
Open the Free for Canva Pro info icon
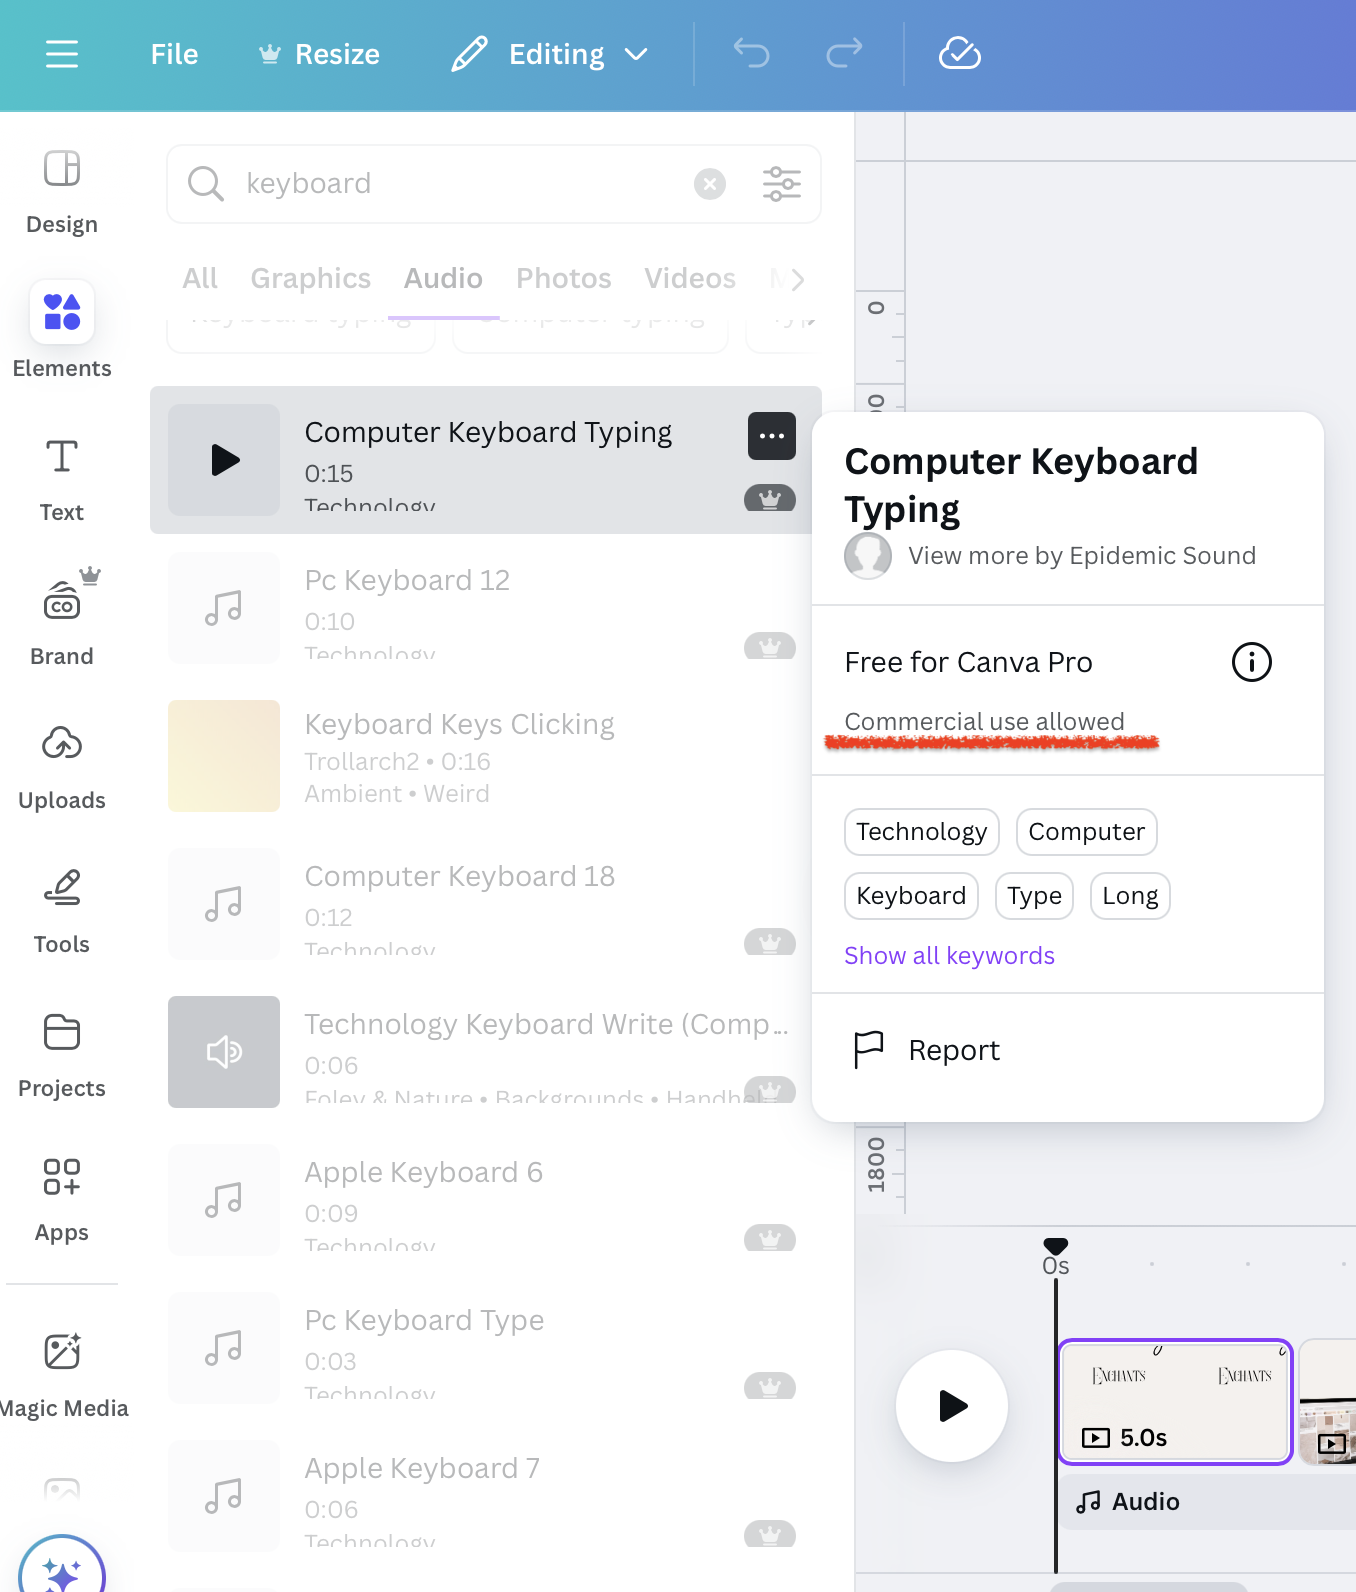click(x=1251, y=662)
